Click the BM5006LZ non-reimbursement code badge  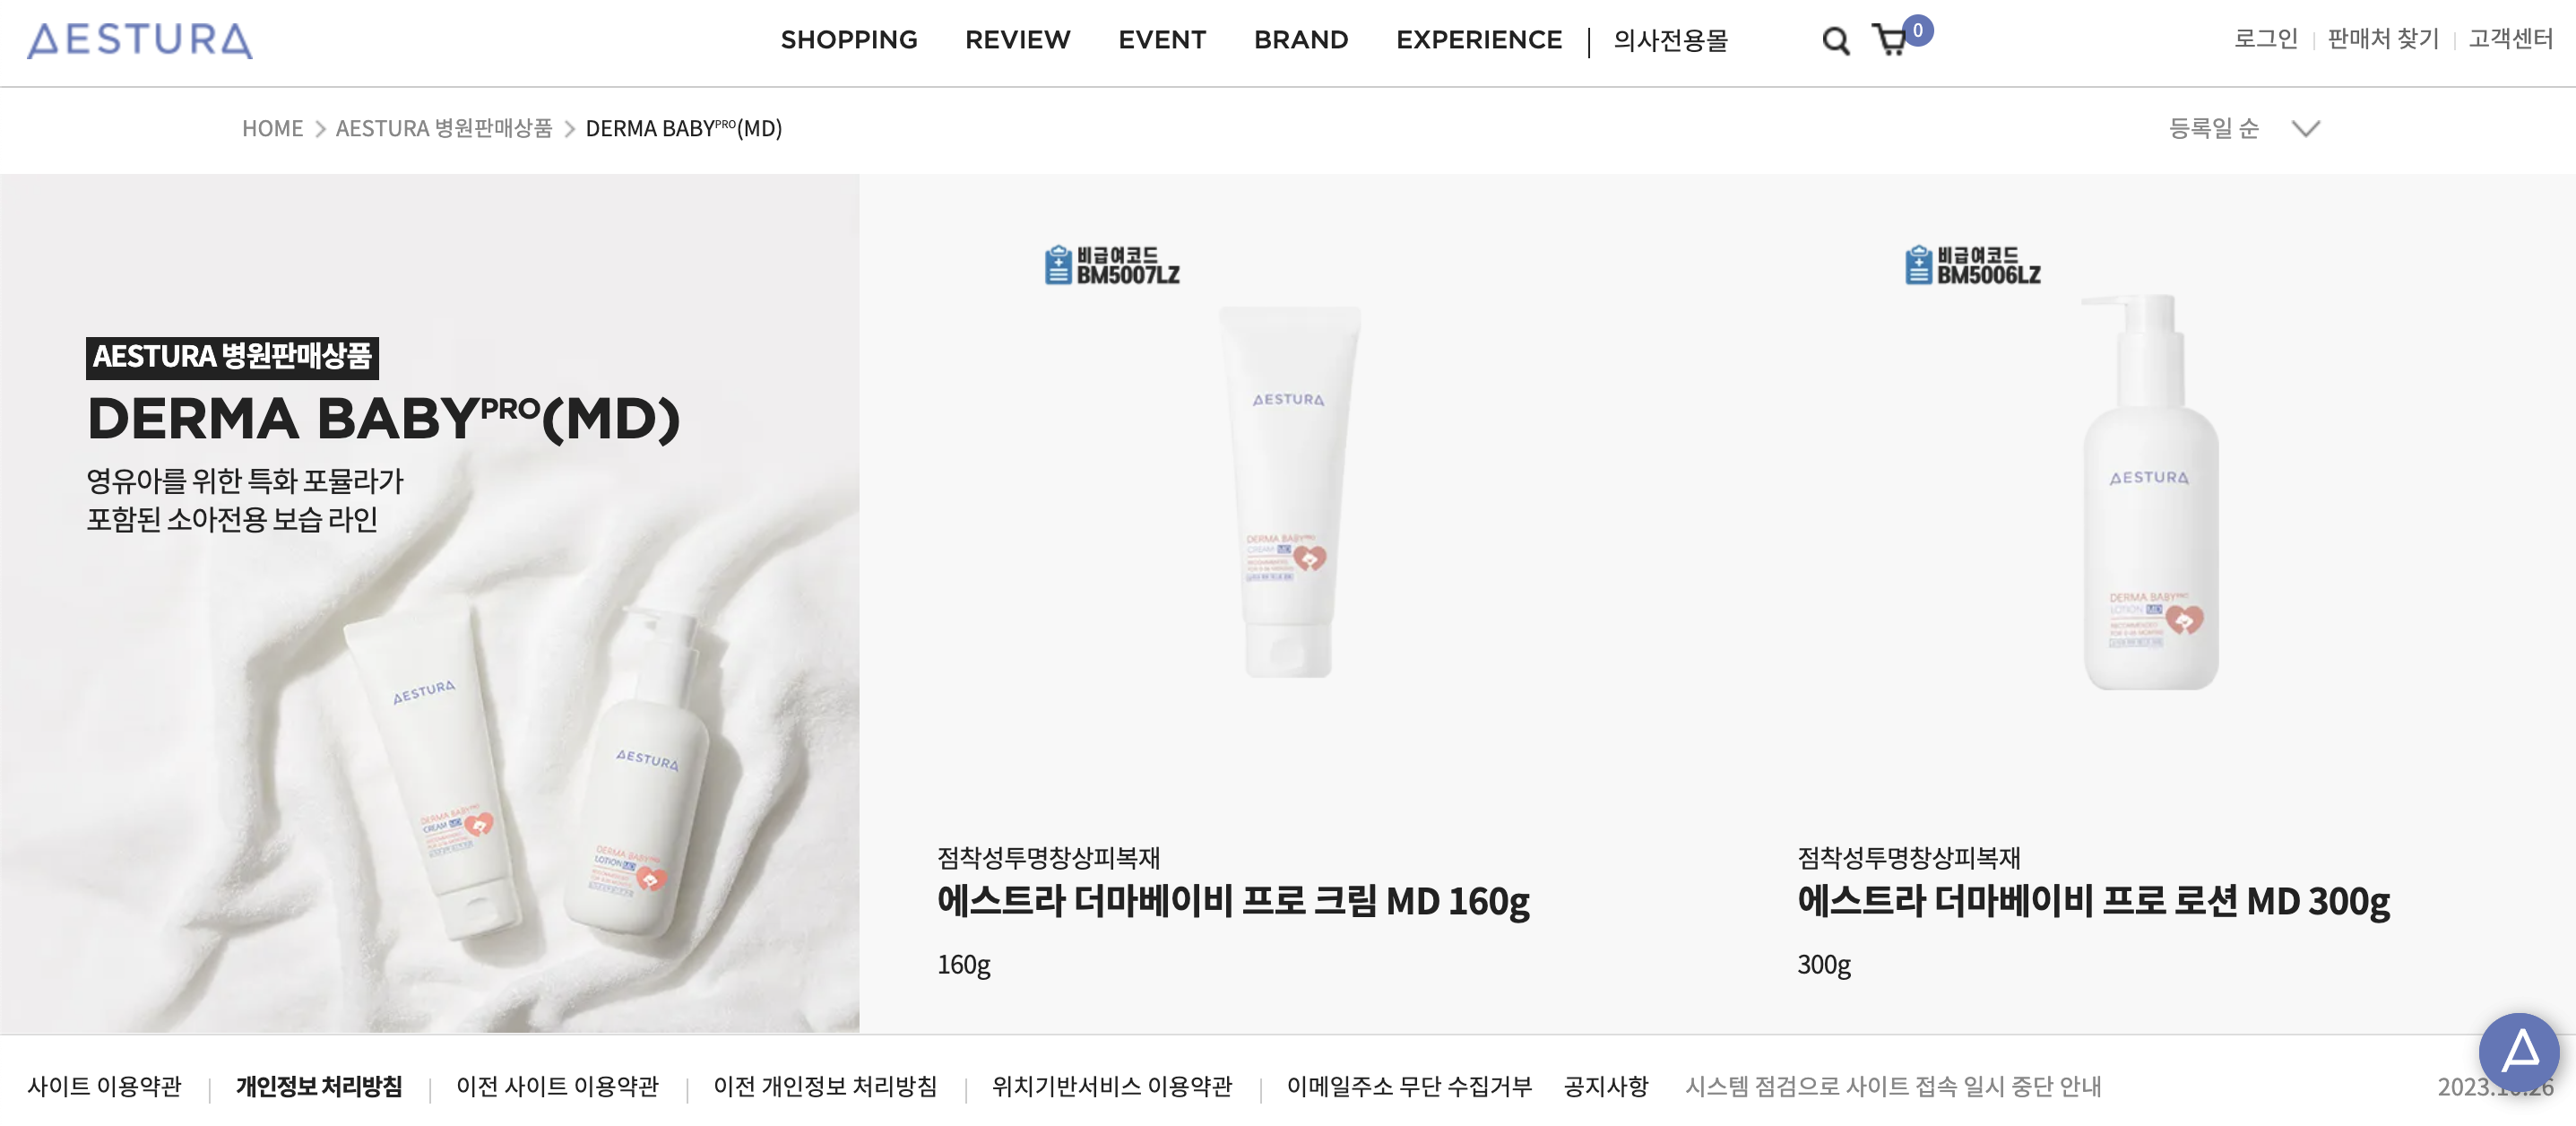(x=1973, y=265)
